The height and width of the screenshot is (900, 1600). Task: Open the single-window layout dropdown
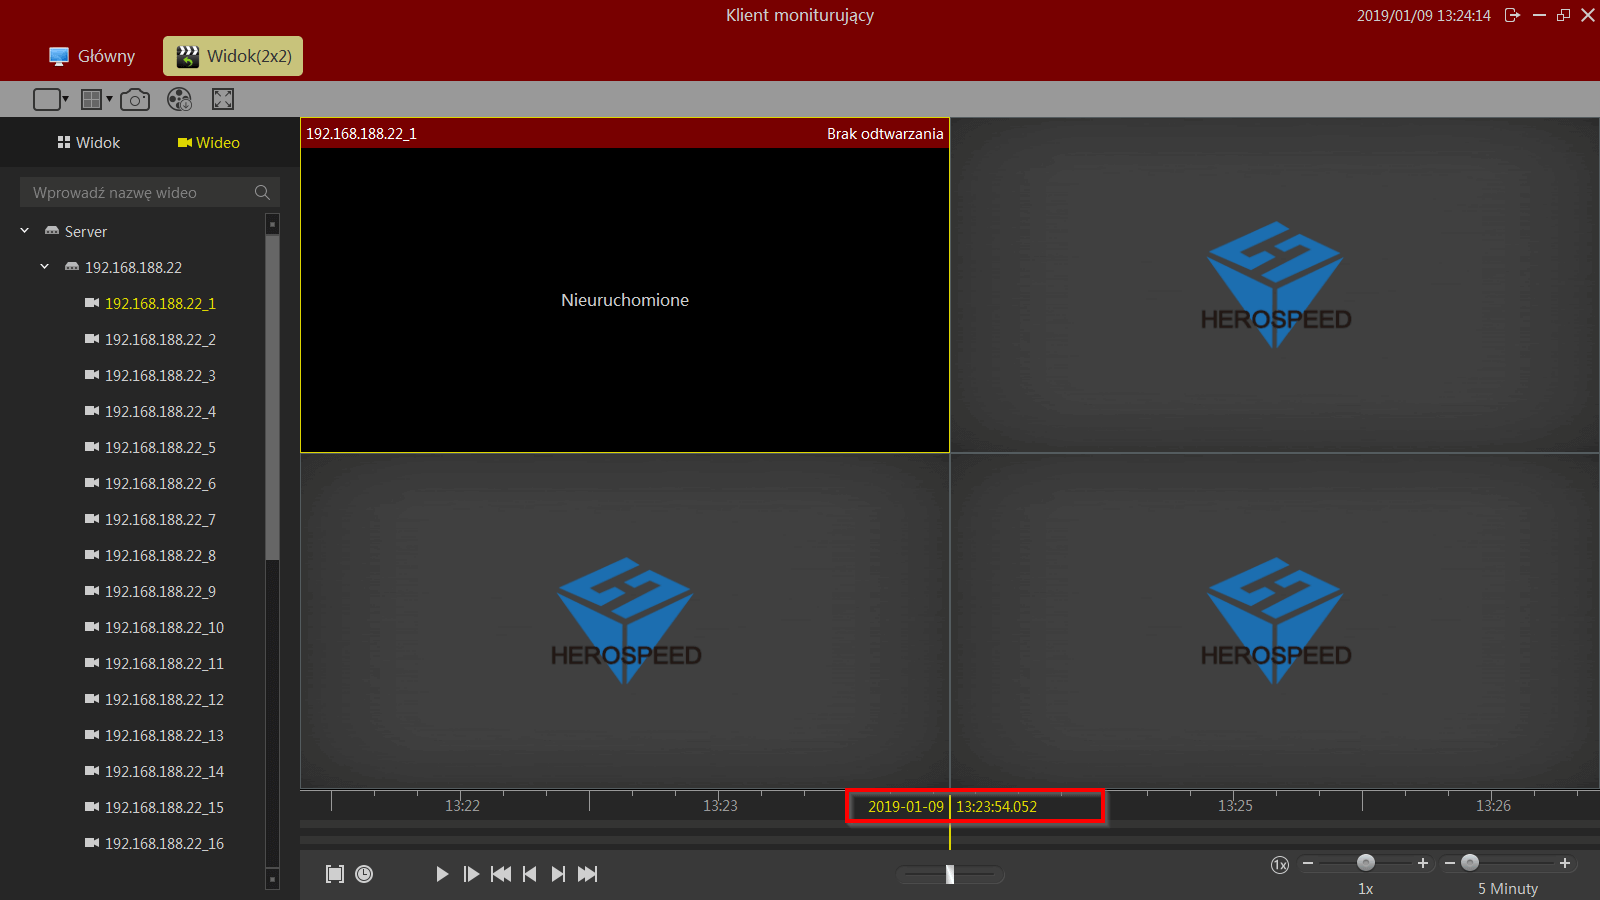(x=51, y=99)
